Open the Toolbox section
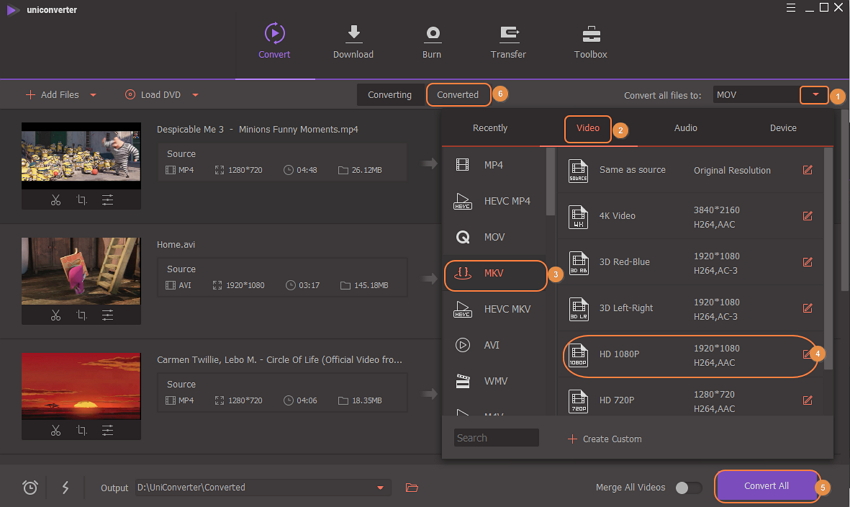850x507 pixels. click(590, 41)
